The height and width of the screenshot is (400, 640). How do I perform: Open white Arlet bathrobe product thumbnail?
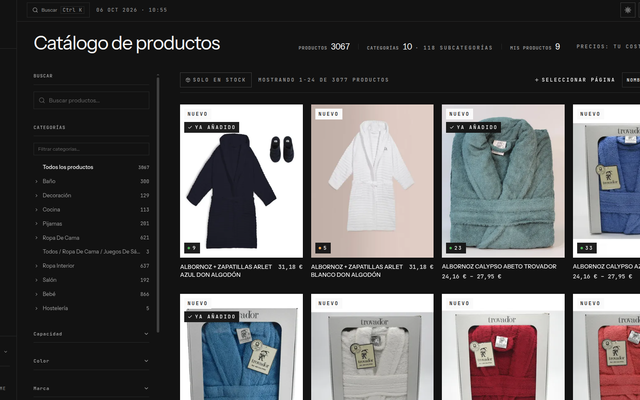click(372, 181)
